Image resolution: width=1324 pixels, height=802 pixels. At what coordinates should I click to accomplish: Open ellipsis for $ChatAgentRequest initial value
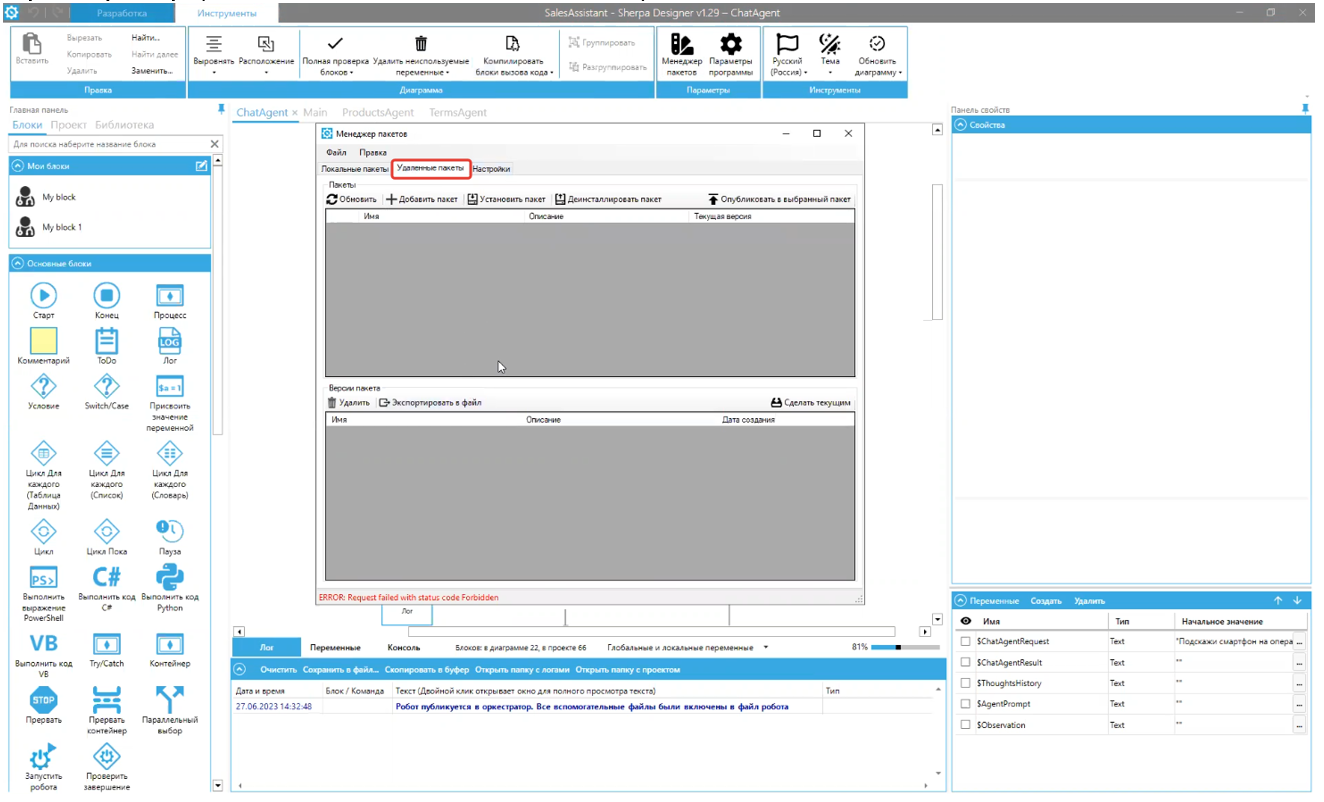point(1299,641)
